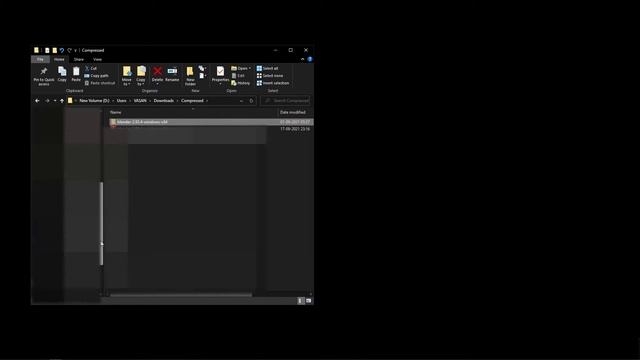
Task: Go forward using the Forward arrow
Action: tap(47, 100)
